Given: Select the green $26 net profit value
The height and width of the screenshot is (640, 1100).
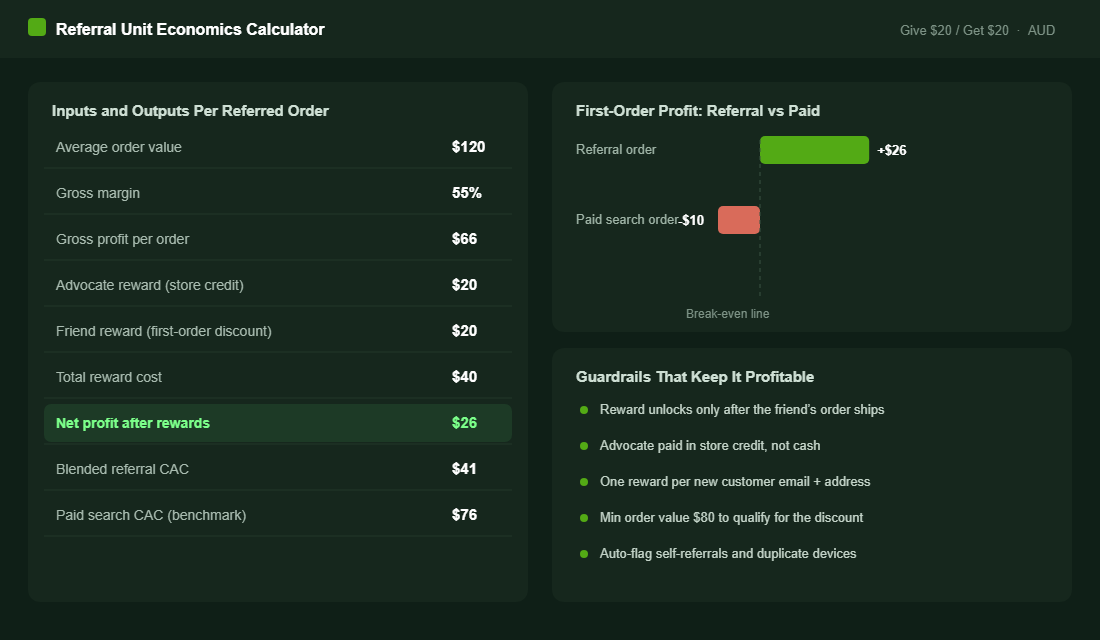Looking at the screenshot, I should pos(464,422).
